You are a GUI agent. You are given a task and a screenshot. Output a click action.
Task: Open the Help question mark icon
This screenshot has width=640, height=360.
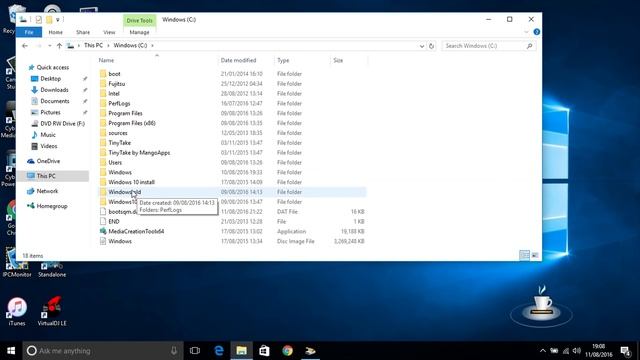pyautogui.click(x=536, y=32)
